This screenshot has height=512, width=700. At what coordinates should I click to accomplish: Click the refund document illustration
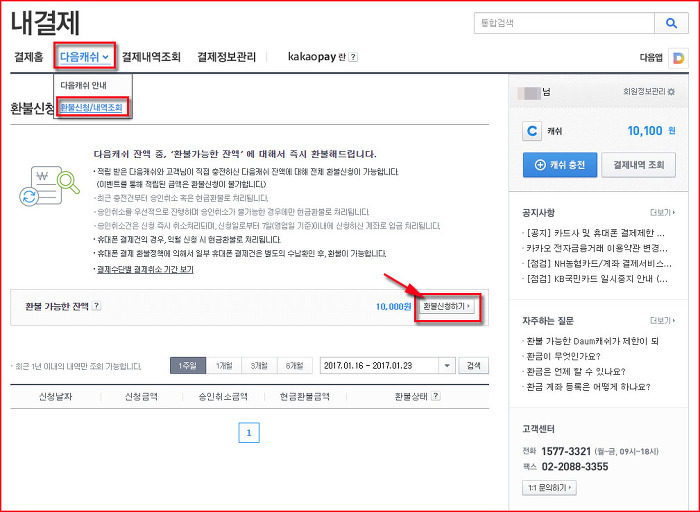(x=49, y=186)
